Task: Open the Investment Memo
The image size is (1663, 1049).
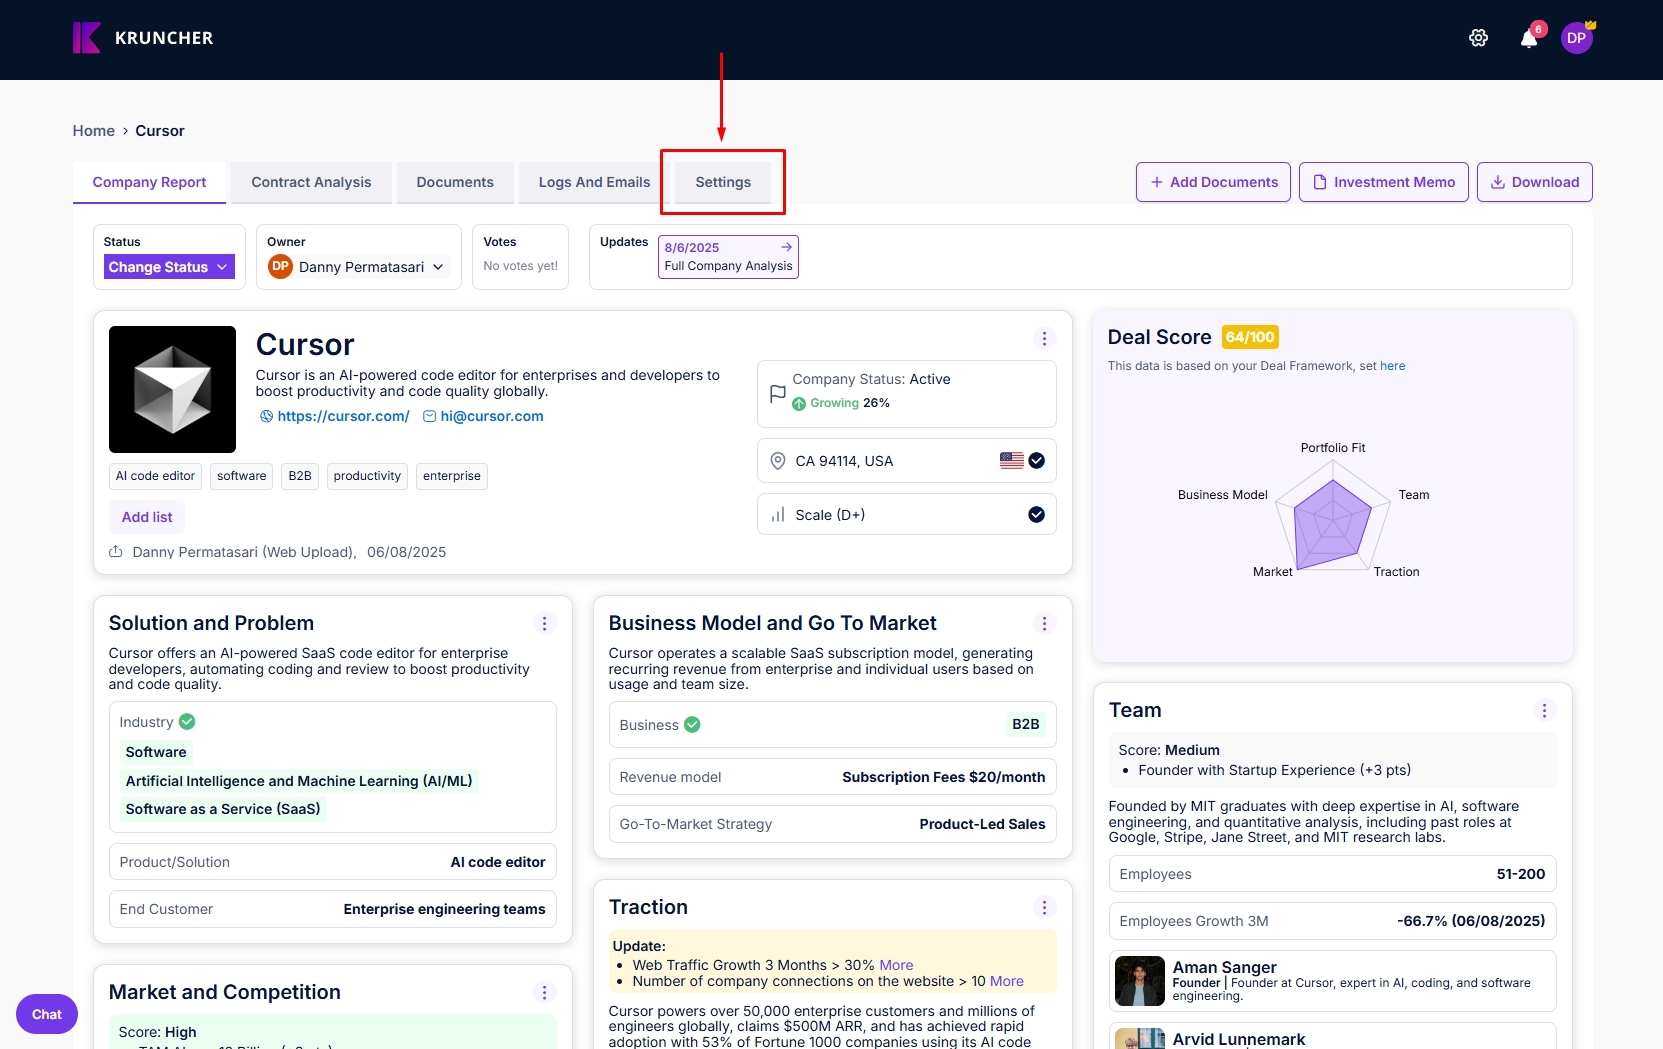Action: coord(1384,182)
